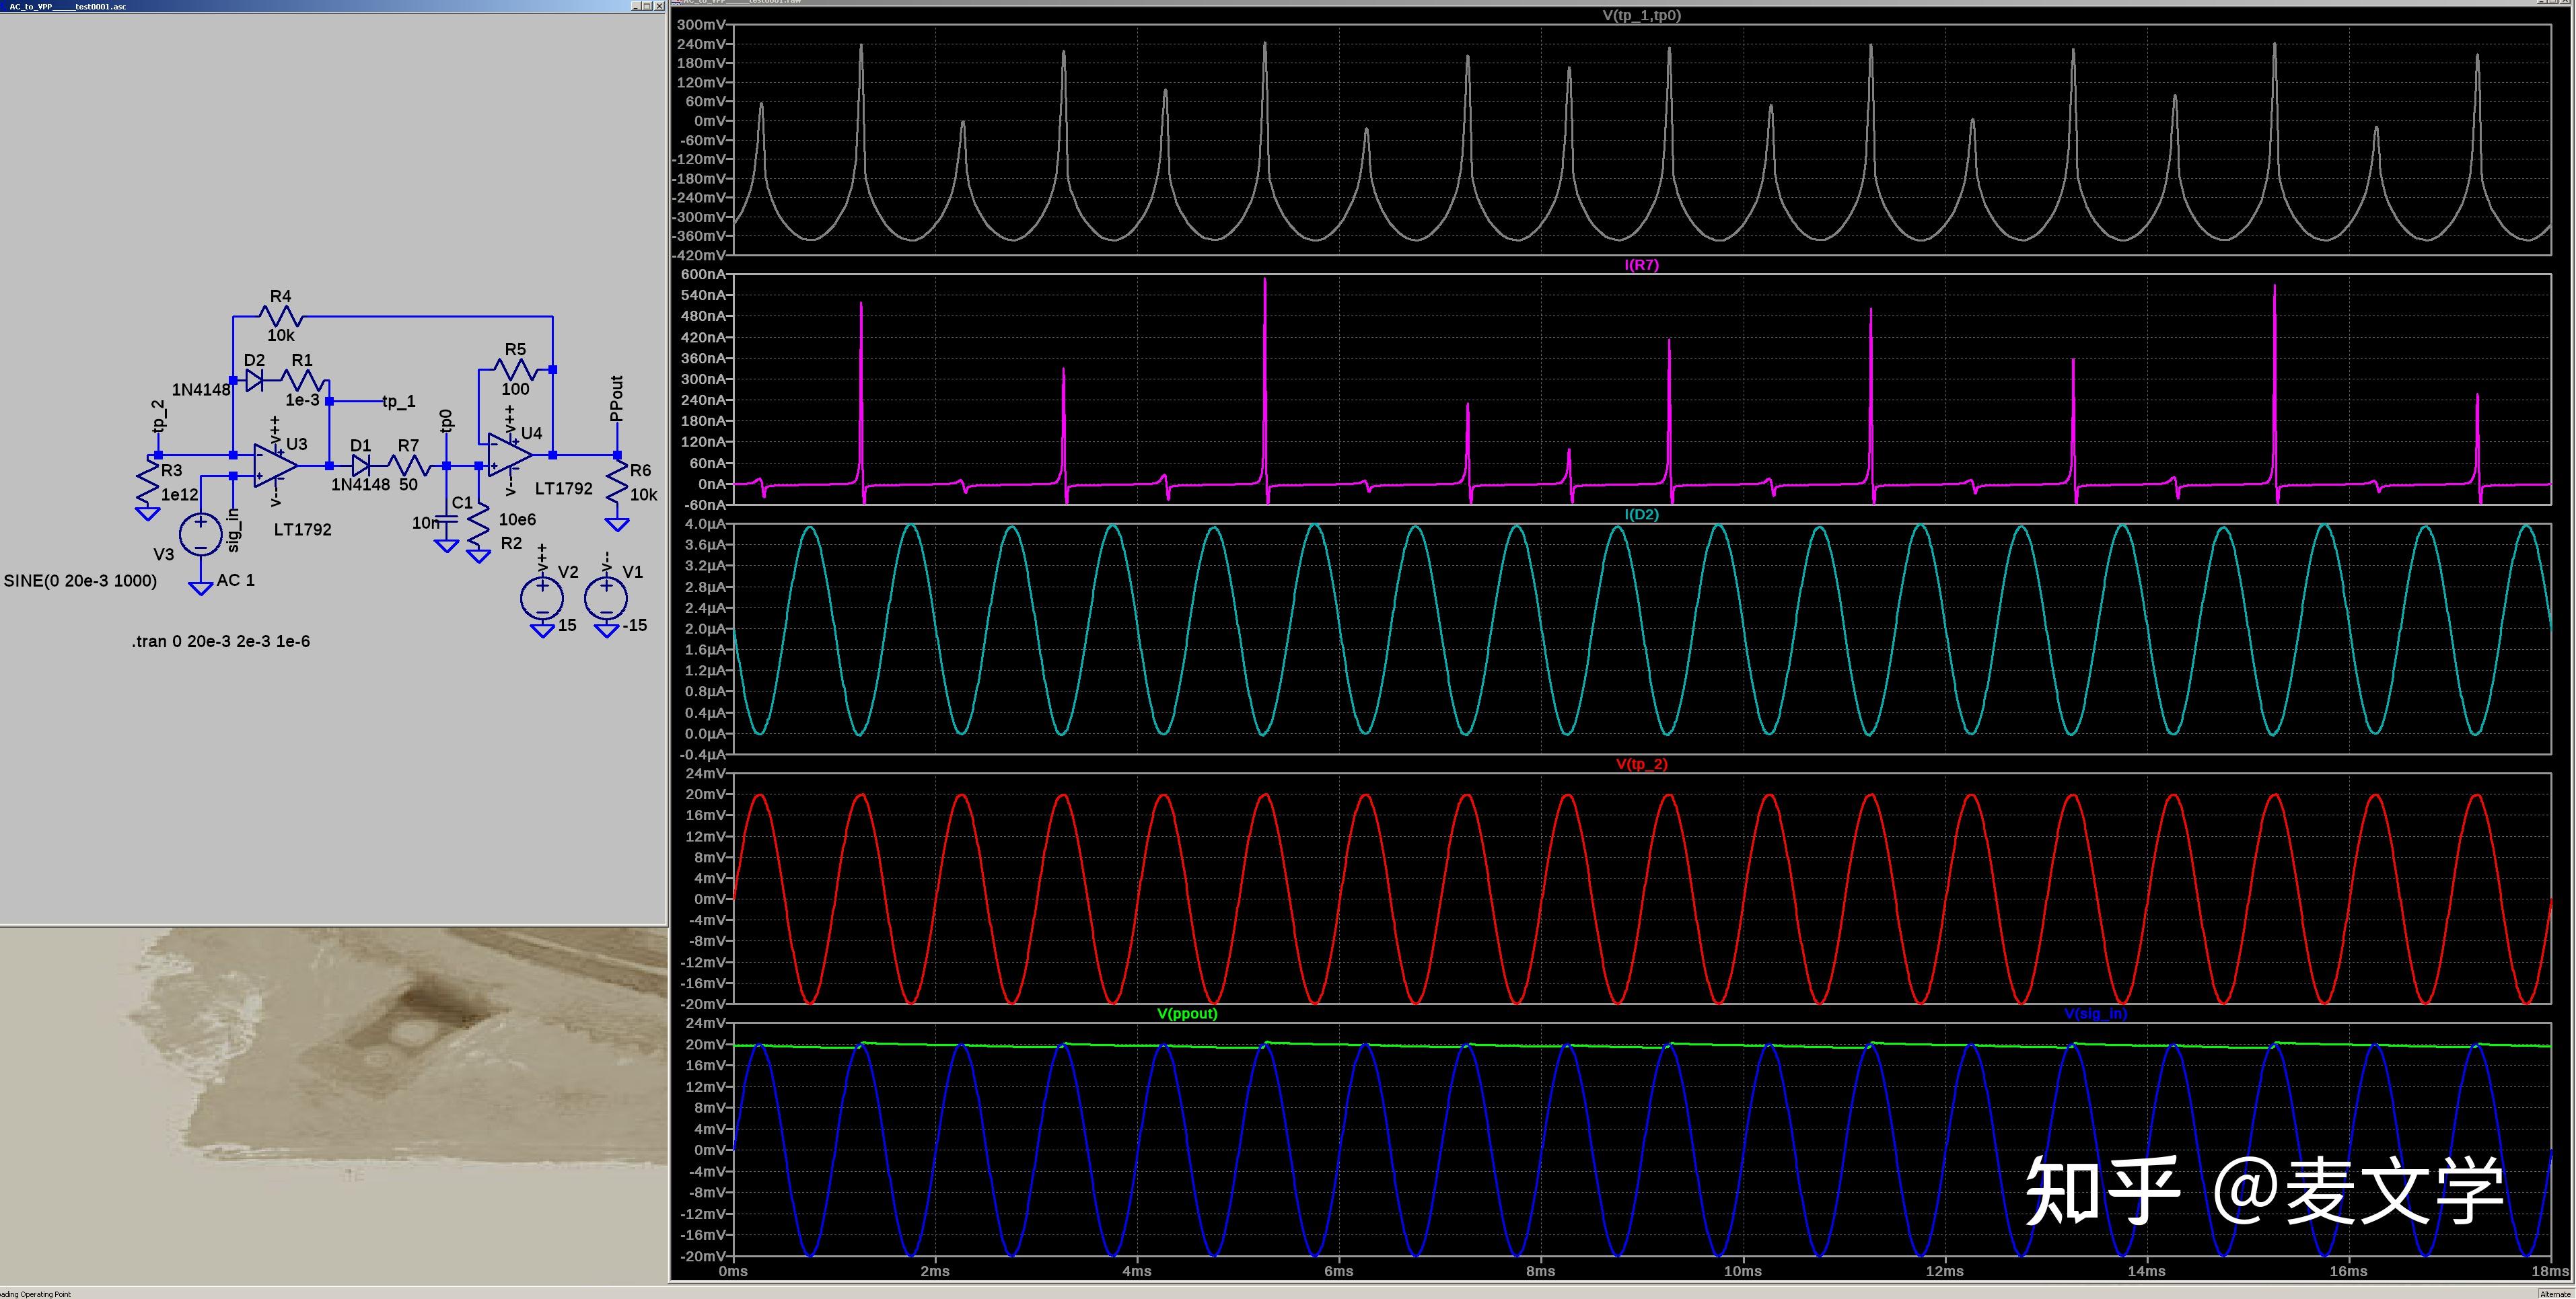2576x1299 pixels.
Task: Click the .tran simulation directive text
Action: click(220, 641)
